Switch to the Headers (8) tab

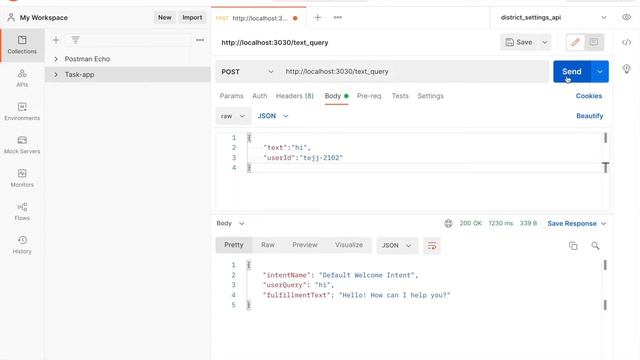click(295, 96)
